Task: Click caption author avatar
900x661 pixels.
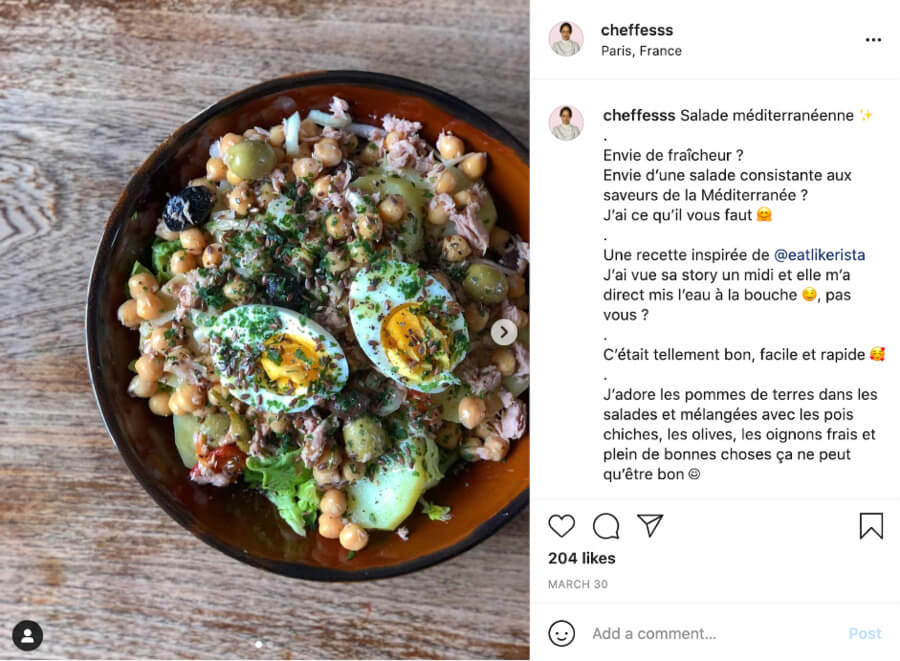Action: pos(566,123)
